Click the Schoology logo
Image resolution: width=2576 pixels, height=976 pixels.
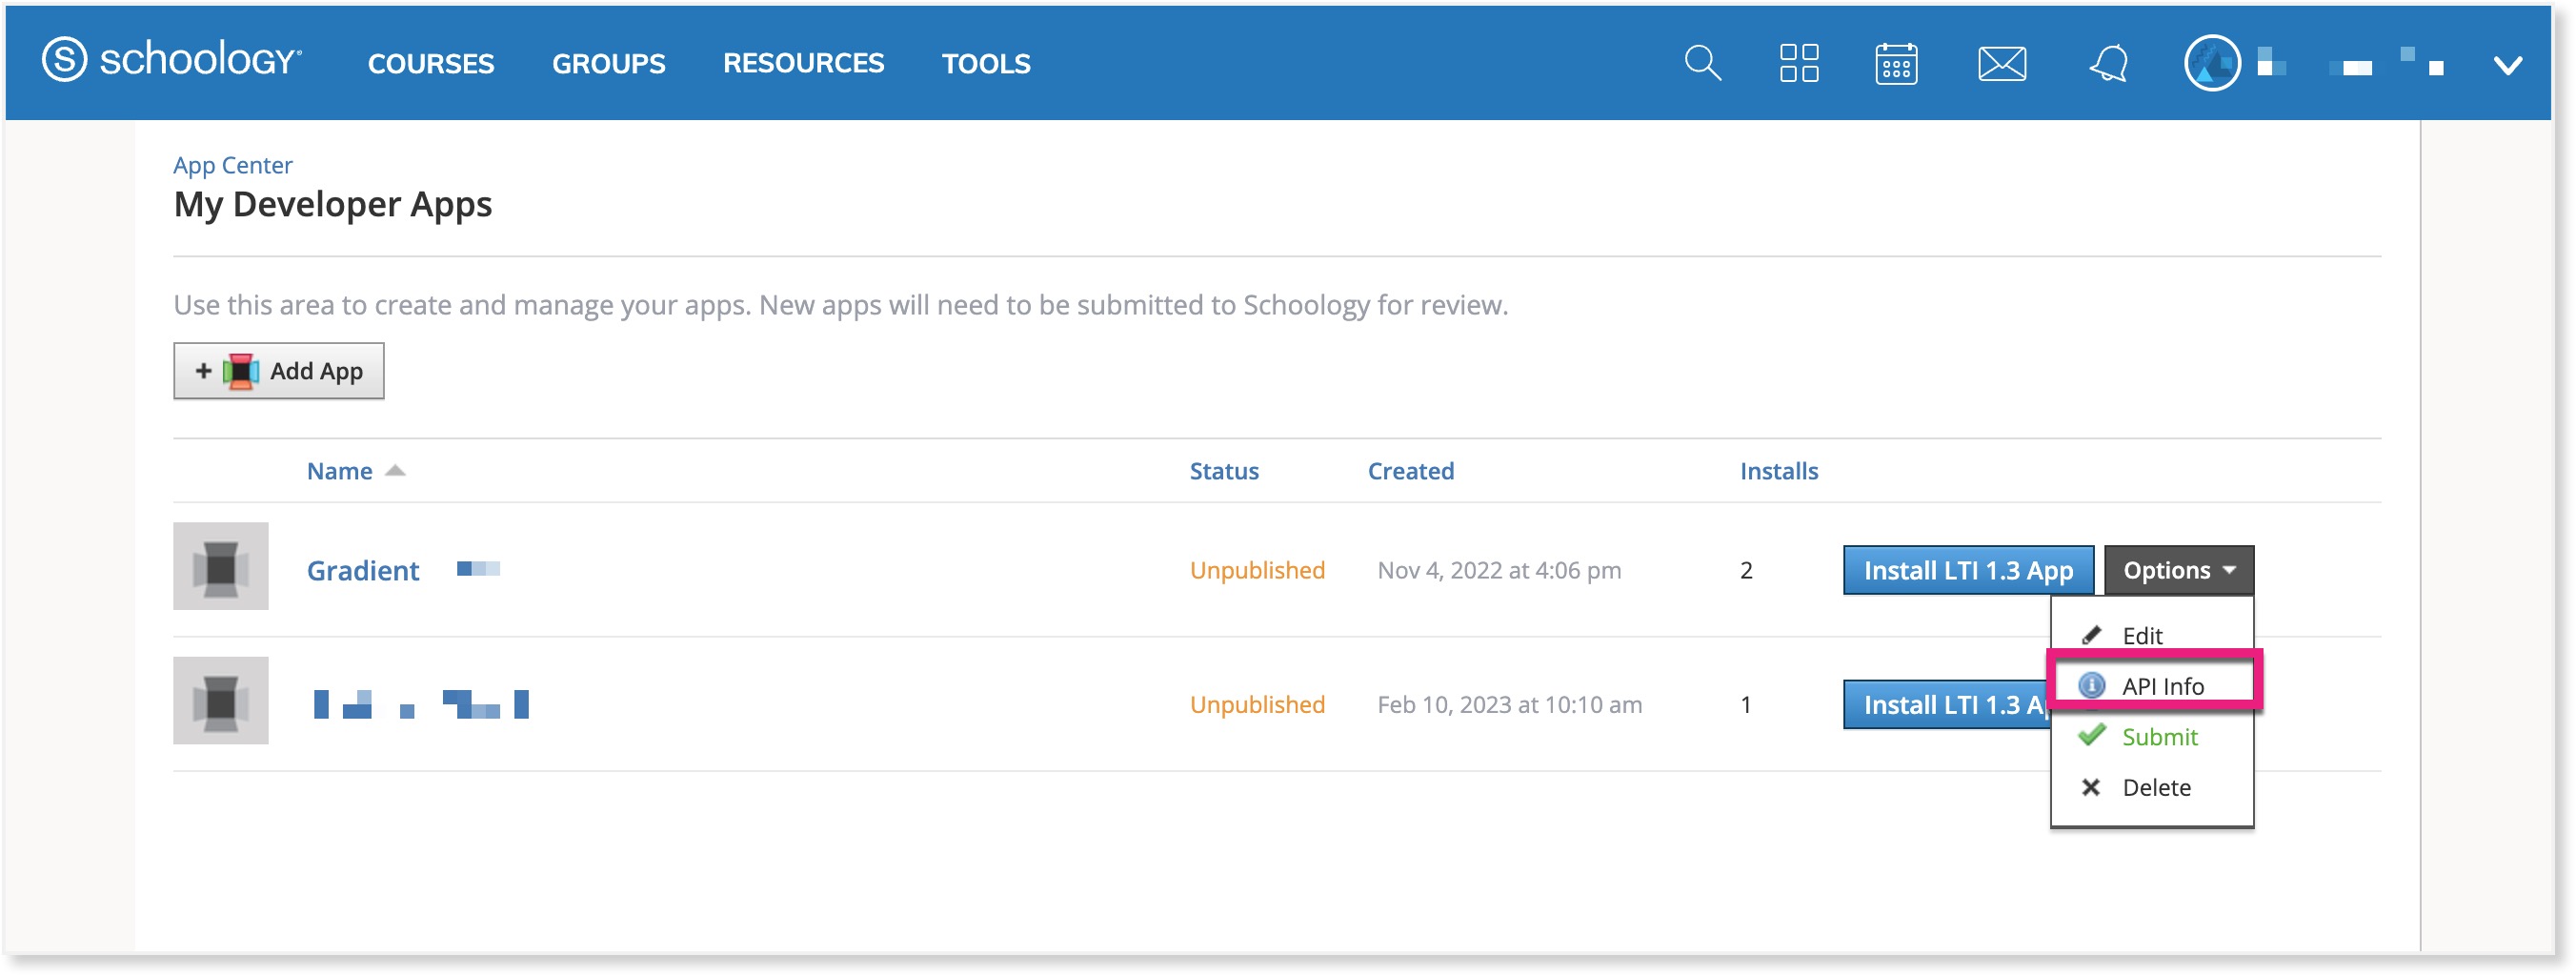171,60
